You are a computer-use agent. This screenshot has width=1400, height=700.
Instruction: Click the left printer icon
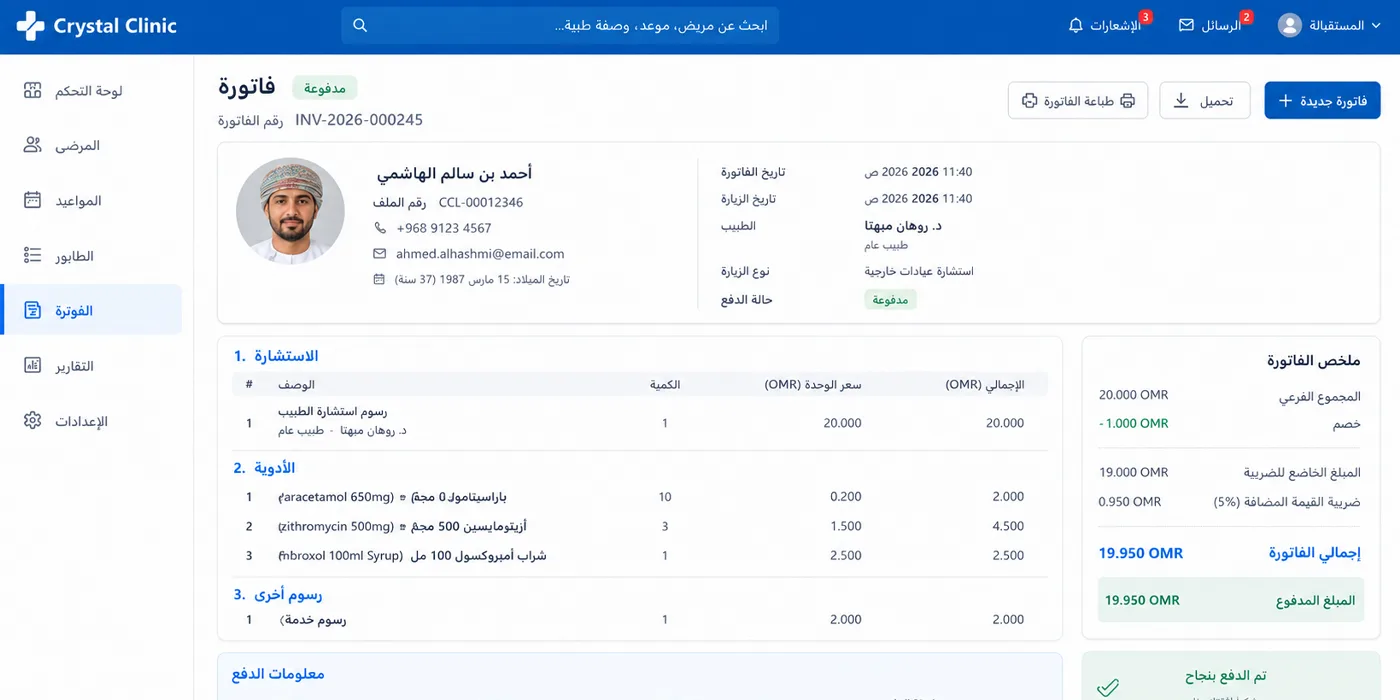tap(1029, 101)
